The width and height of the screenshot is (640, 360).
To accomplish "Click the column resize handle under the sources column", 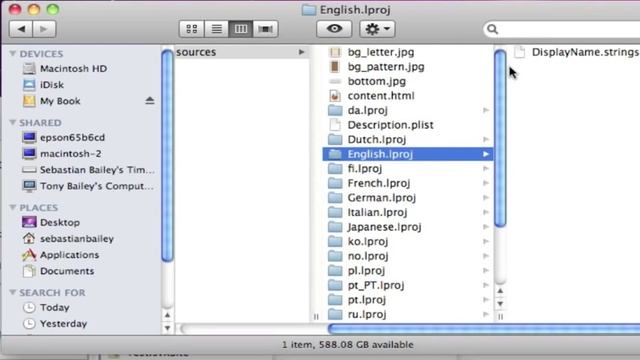I will [316, 317].
